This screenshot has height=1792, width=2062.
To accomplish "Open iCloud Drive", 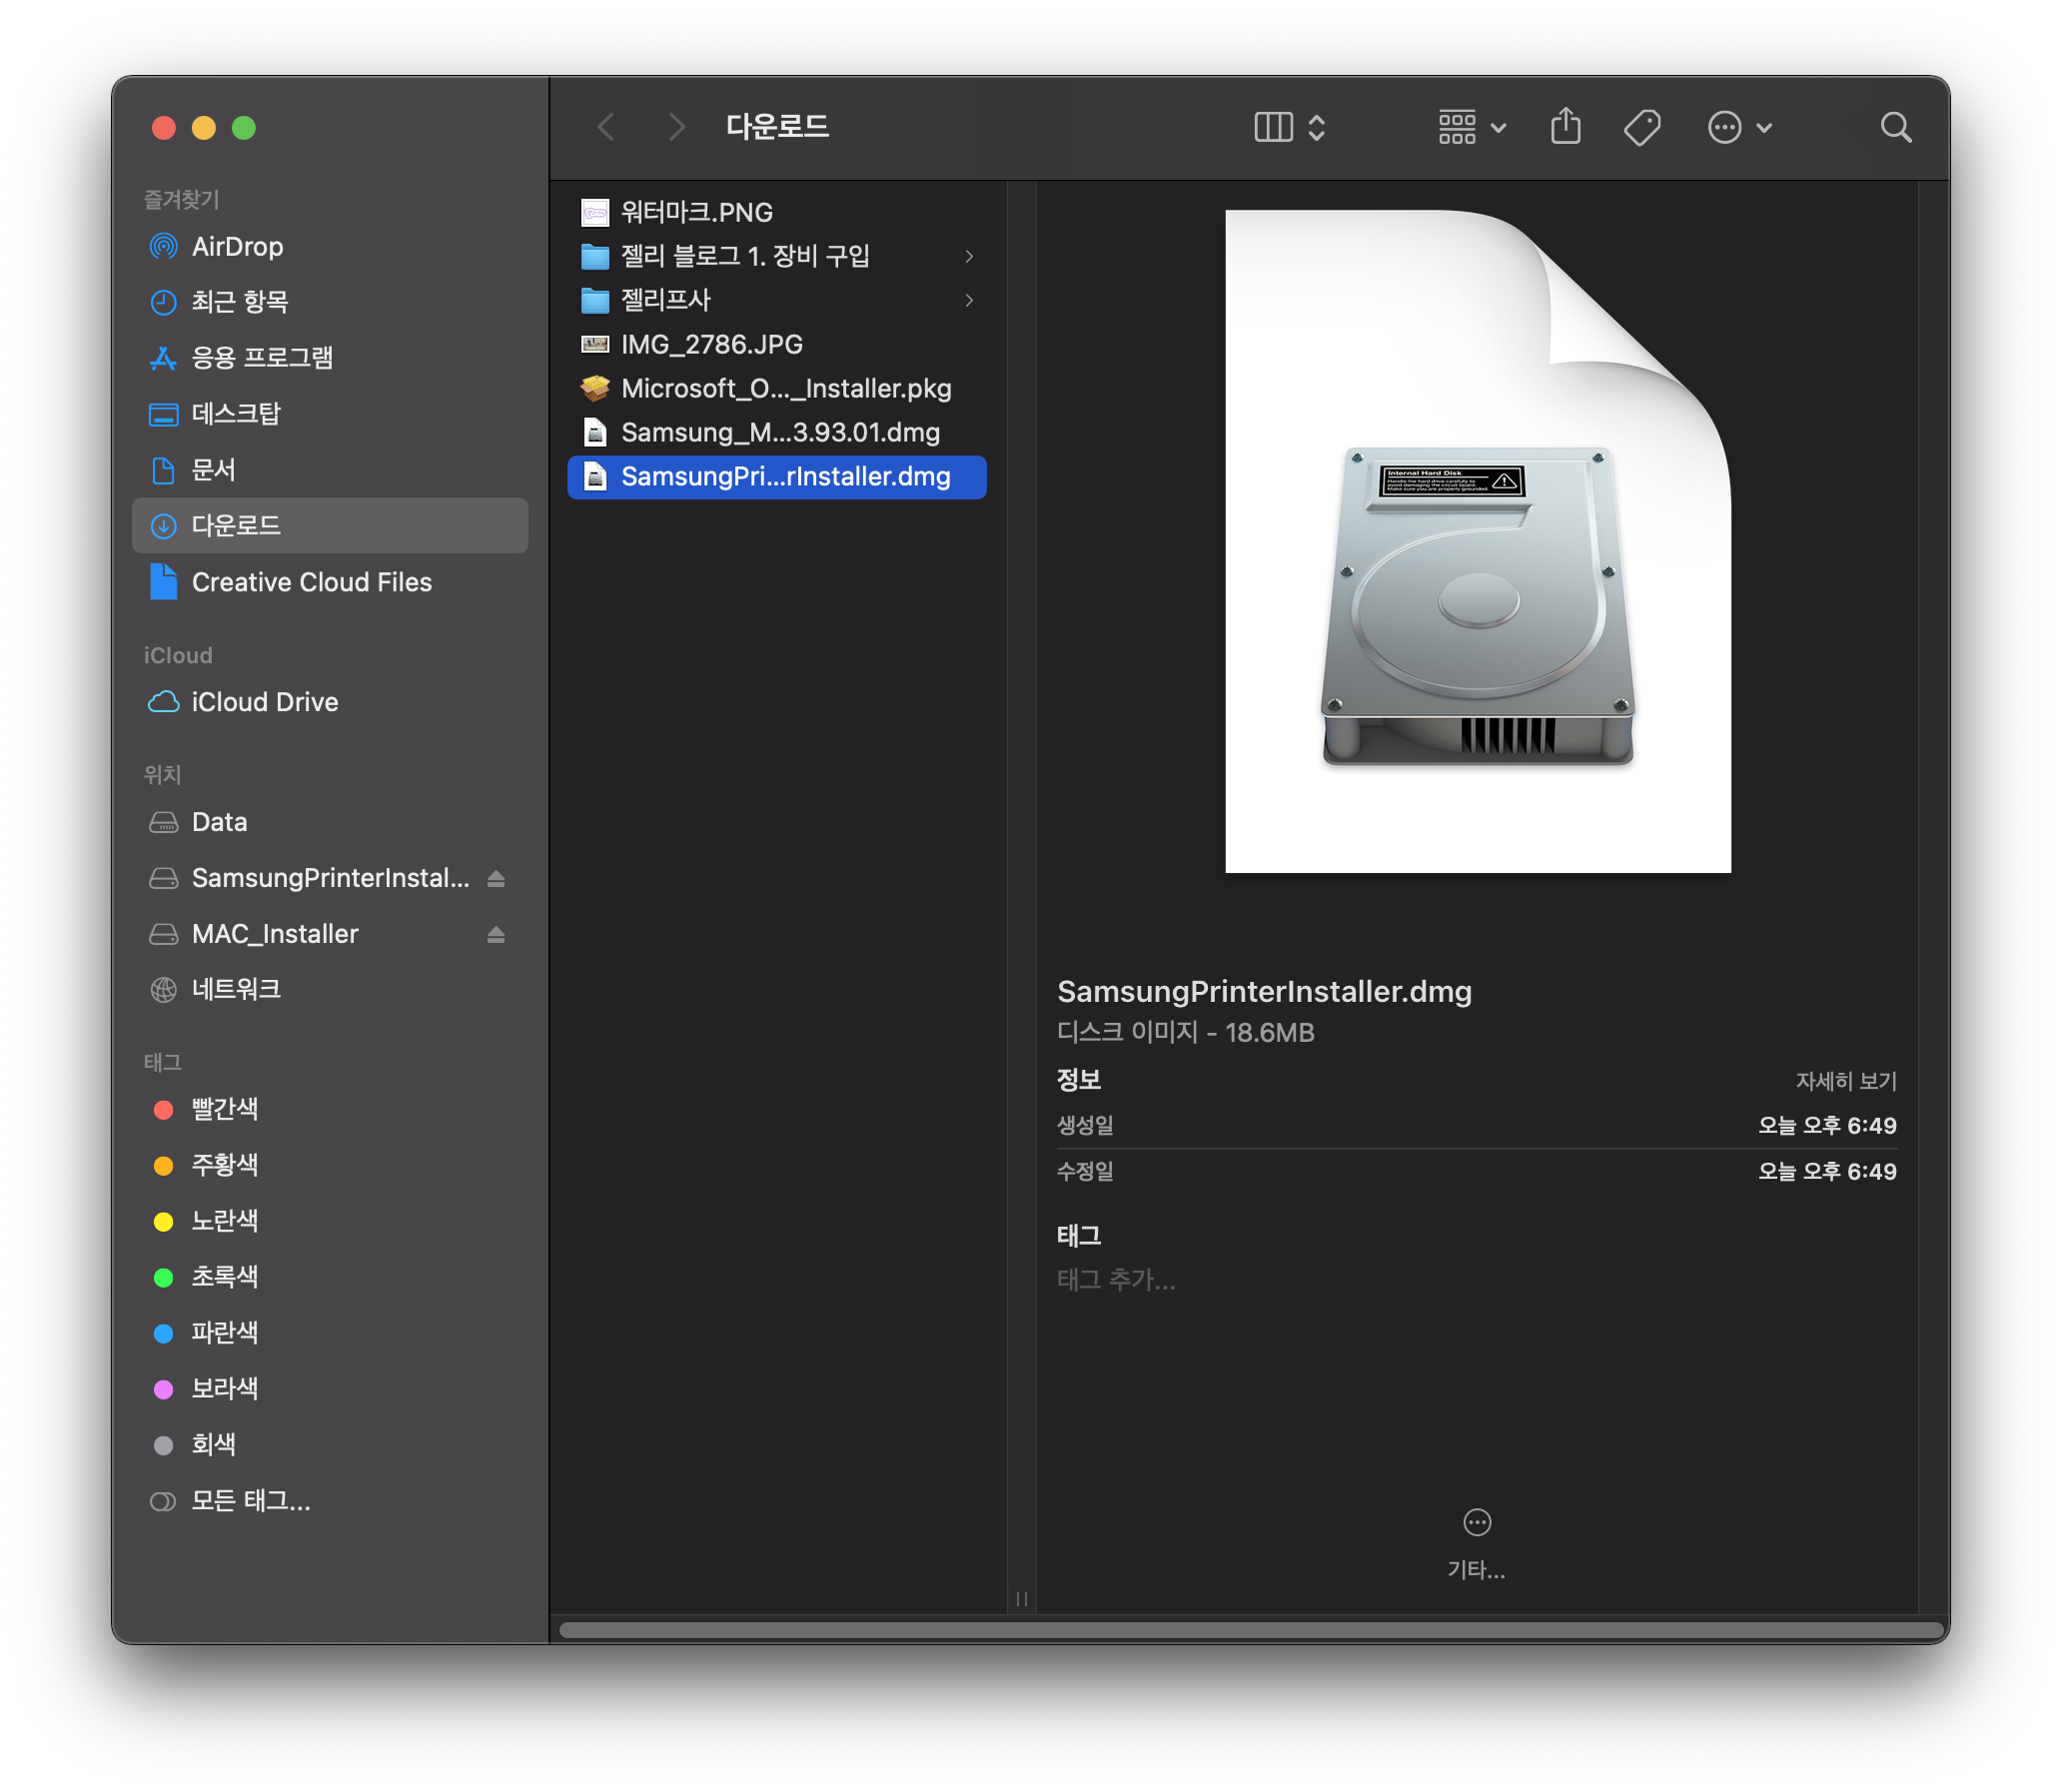I will point(329,701).
